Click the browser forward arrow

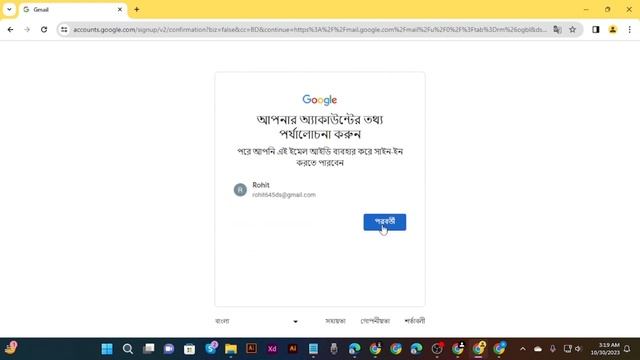[x=27, y=29]
